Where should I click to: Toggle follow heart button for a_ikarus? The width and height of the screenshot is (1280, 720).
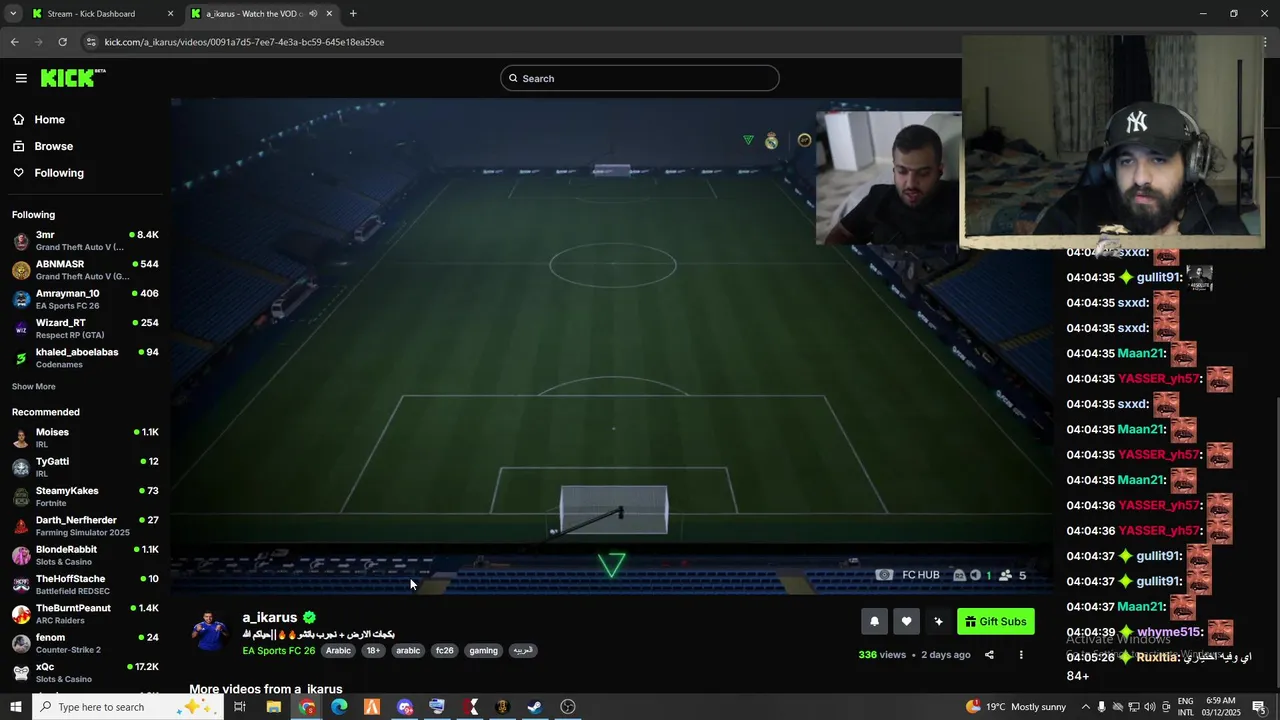coord(906,622)
